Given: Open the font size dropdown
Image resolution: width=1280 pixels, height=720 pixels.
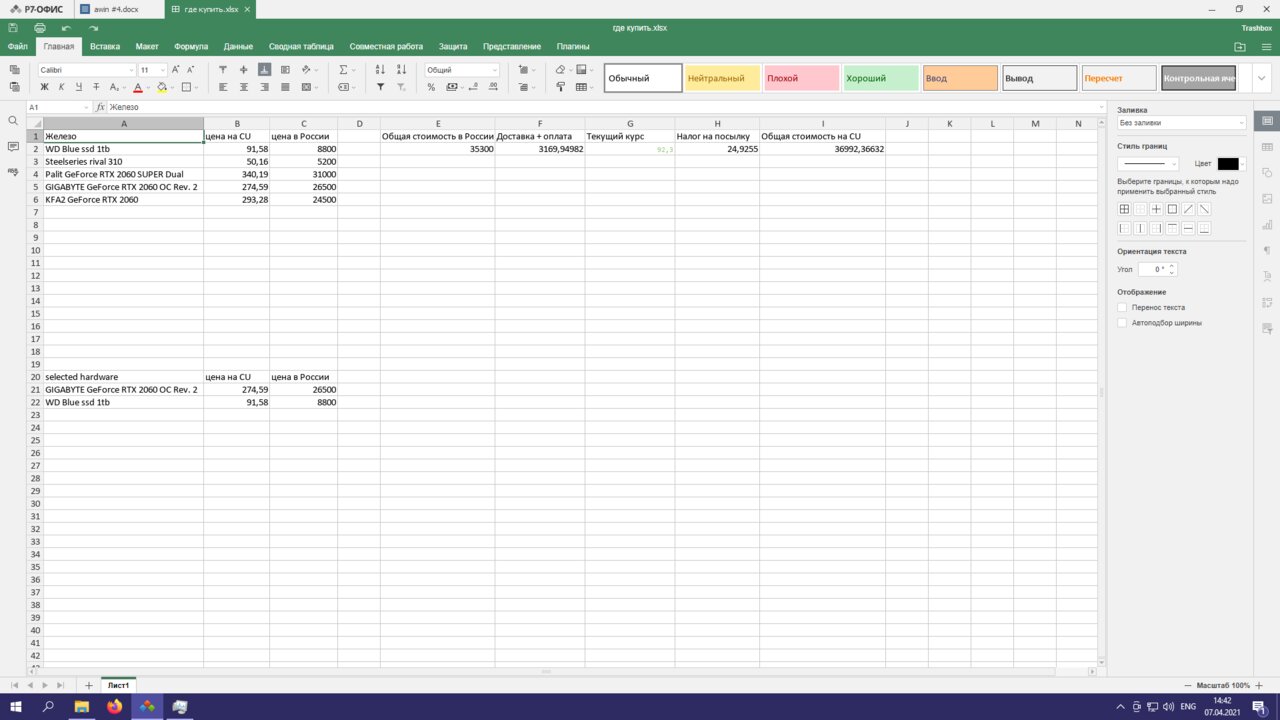Looking at the screenshot, I should tap(162, 70).
